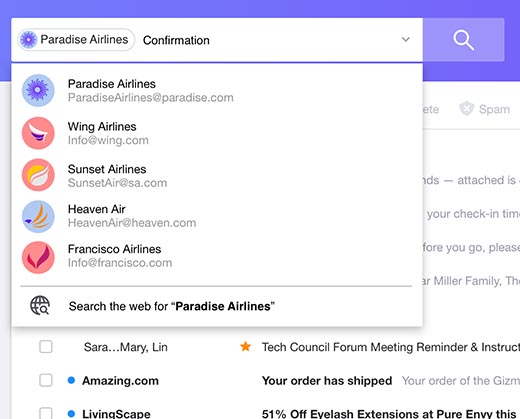This screenshot has width=520, height=419.
Task: Click the magnifying glass search button
Action: pyautogui.click(x=463, y=40)
